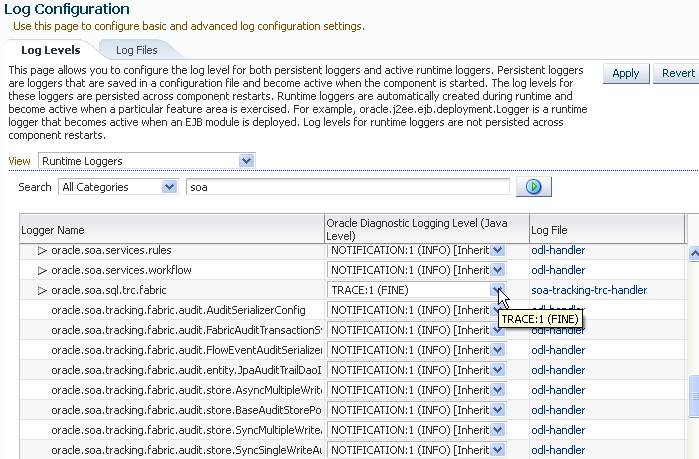Select the Log Levels tab
The height and width of the screenshot is (459, 699).
pos(51,50)
